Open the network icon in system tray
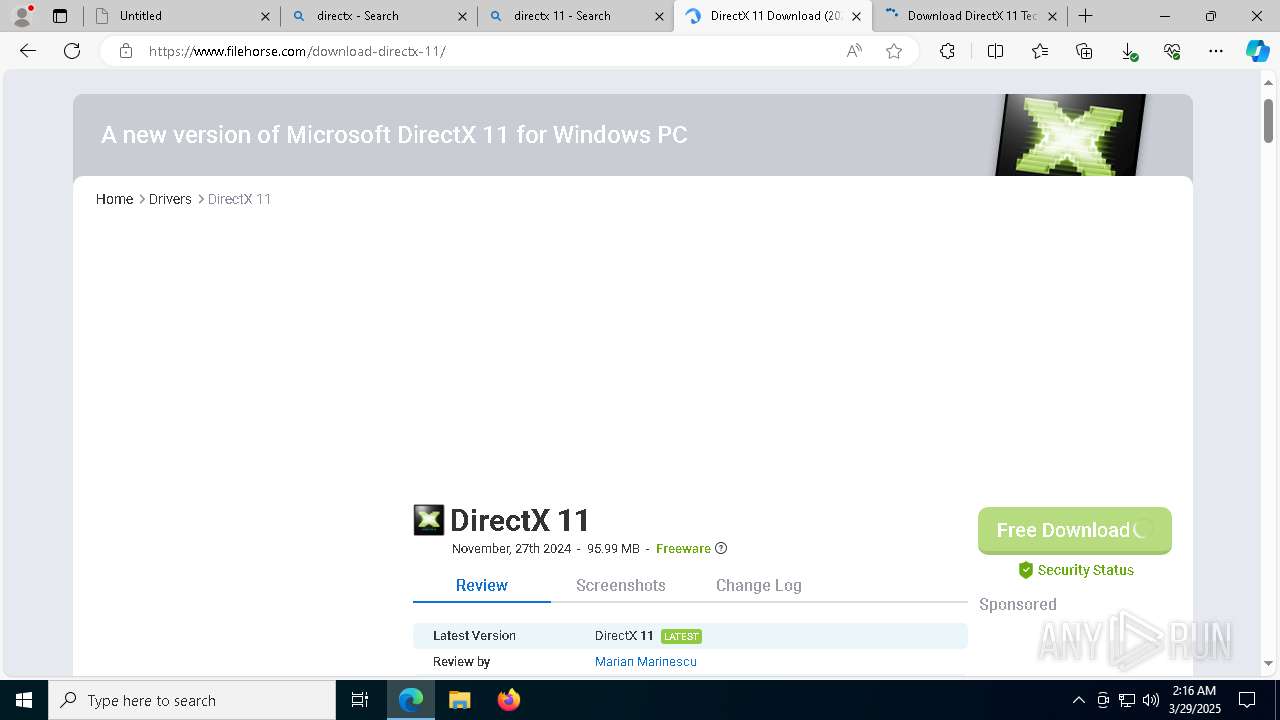 (1127, 700)
